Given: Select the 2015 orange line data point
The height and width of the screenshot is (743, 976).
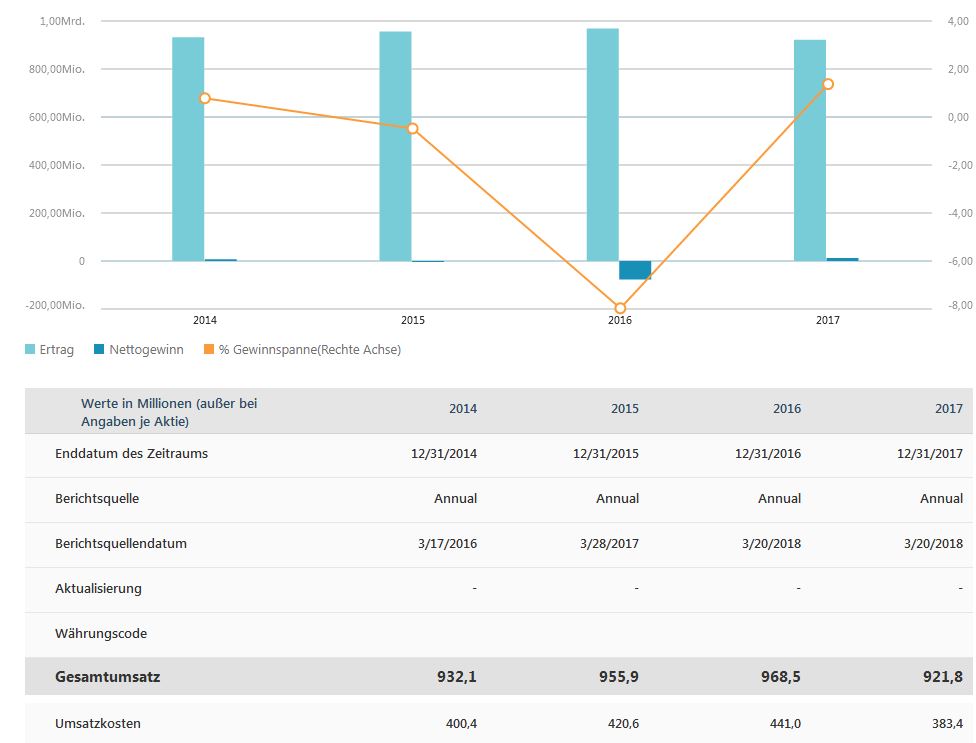Looking at the screenshot, I should click(412, 128).
